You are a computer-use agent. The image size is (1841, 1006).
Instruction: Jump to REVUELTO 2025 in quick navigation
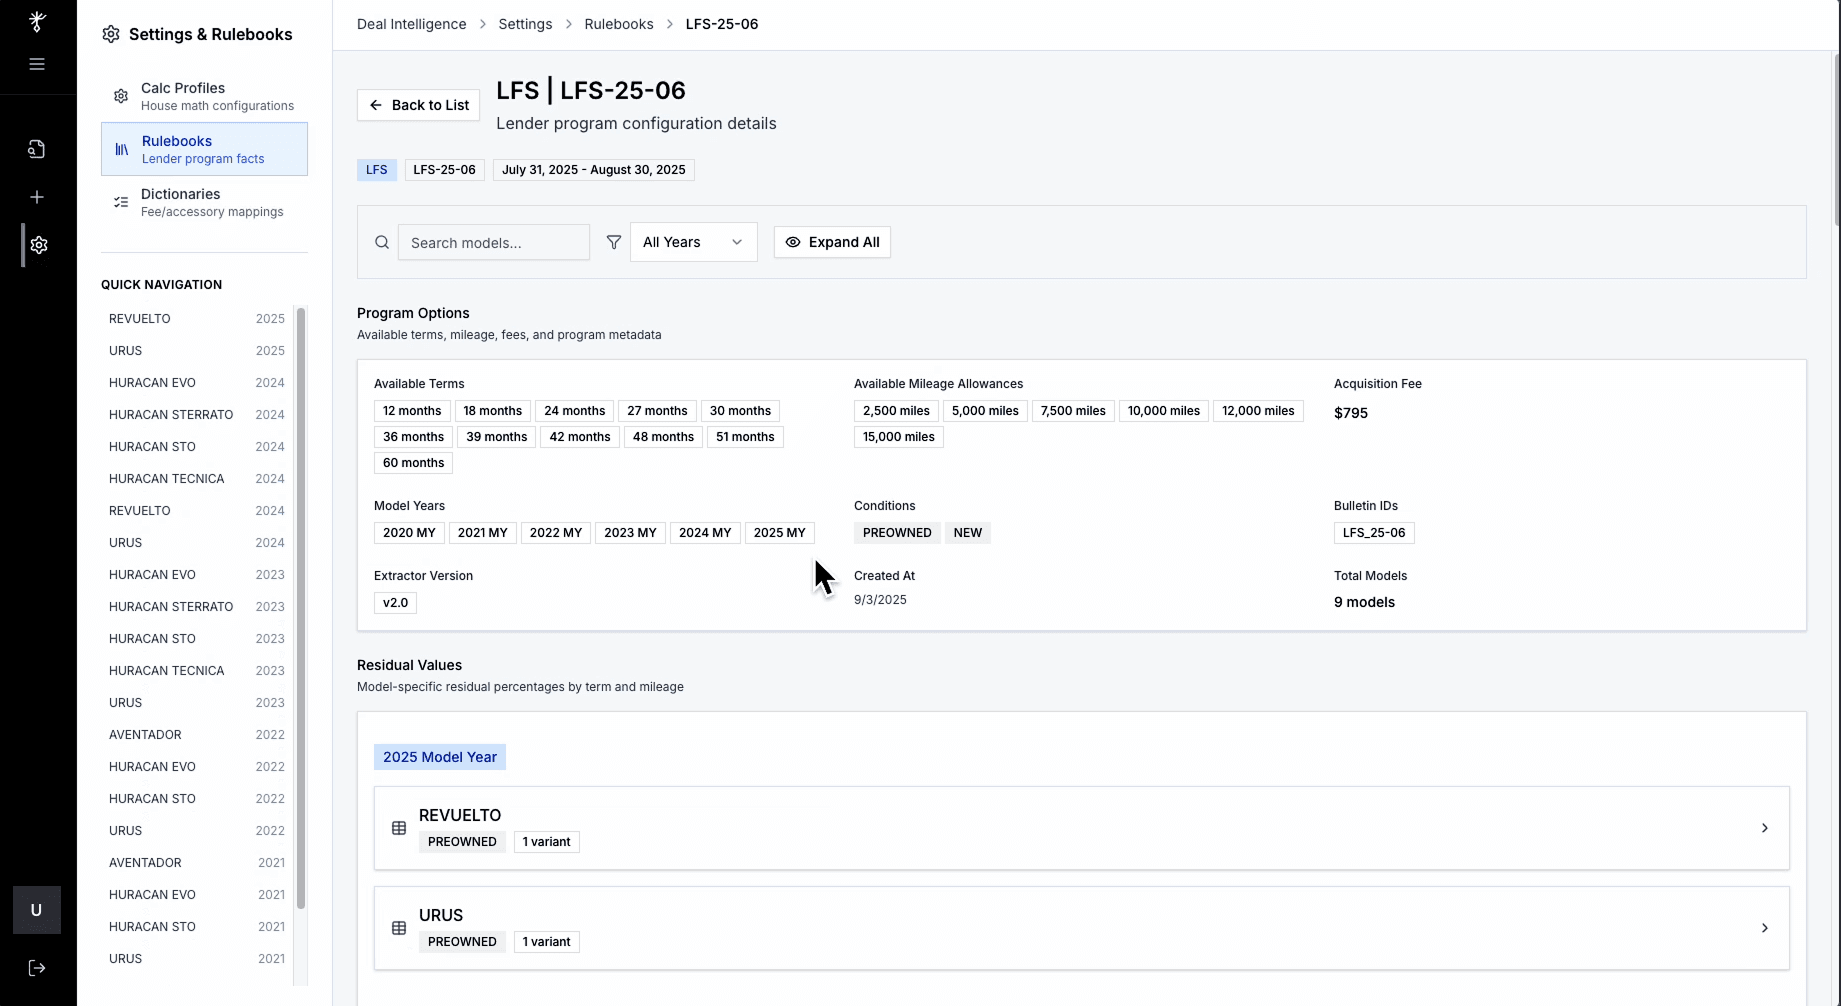197,319
